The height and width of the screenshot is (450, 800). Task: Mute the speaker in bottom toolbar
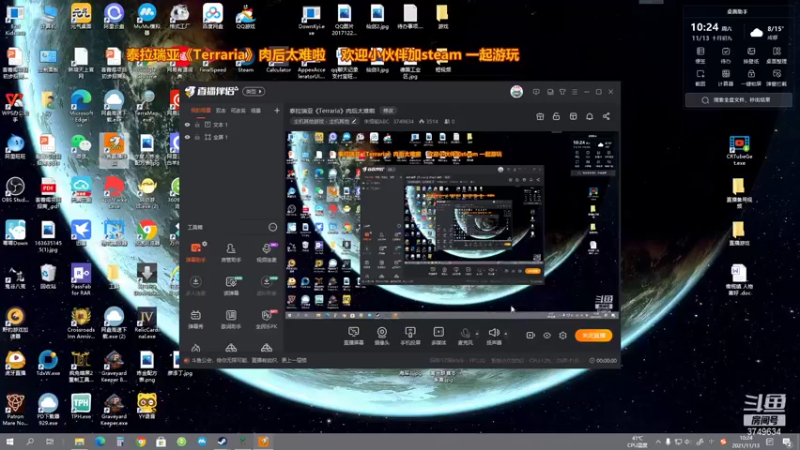click(493, 336)
